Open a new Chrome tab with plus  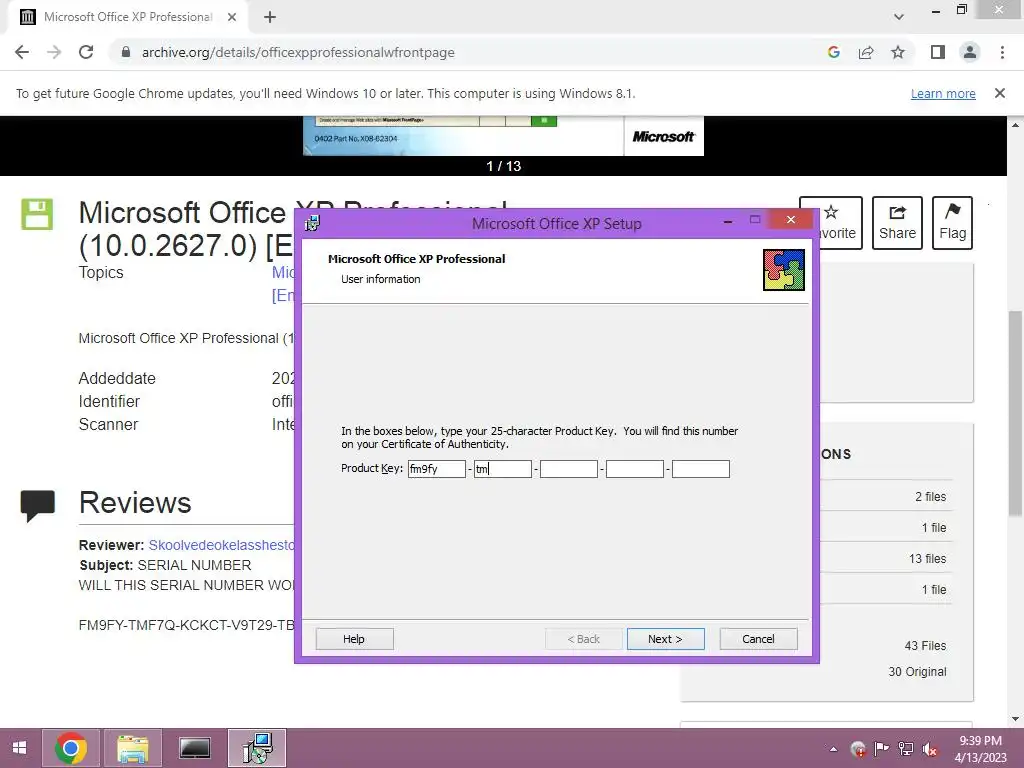coord(270,17)
